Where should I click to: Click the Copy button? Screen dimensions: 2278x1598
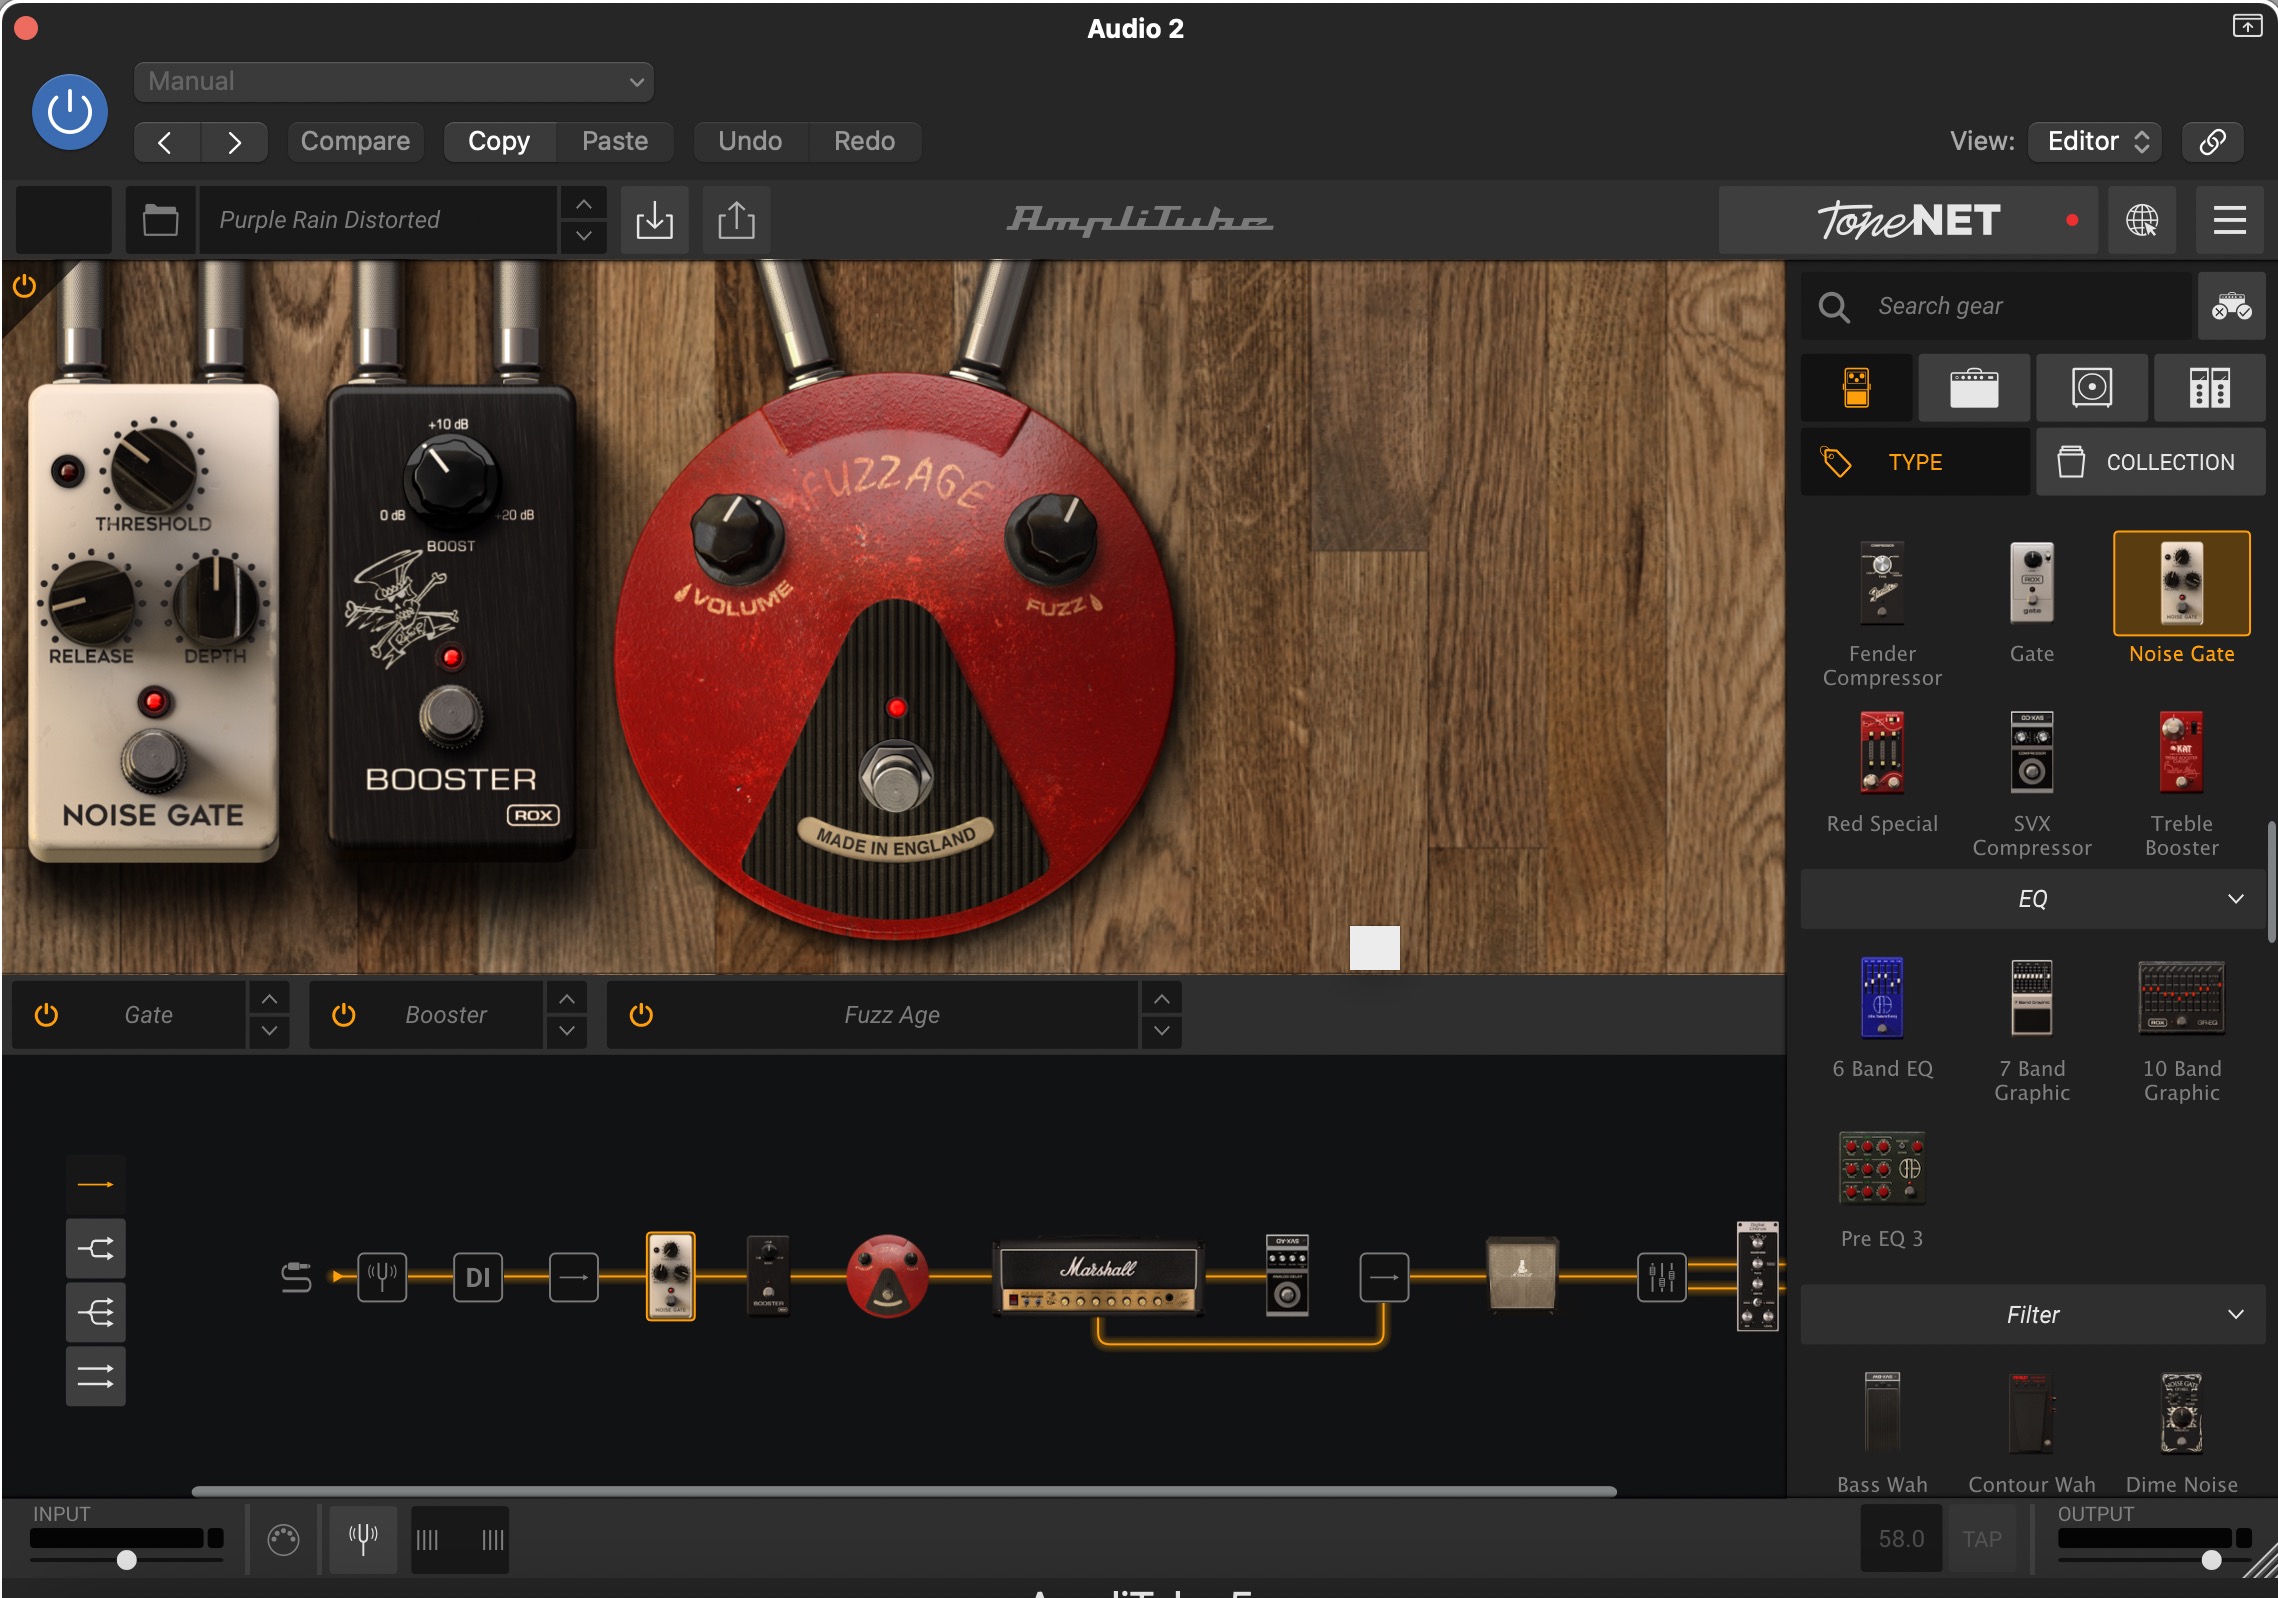tap(499, 142)
